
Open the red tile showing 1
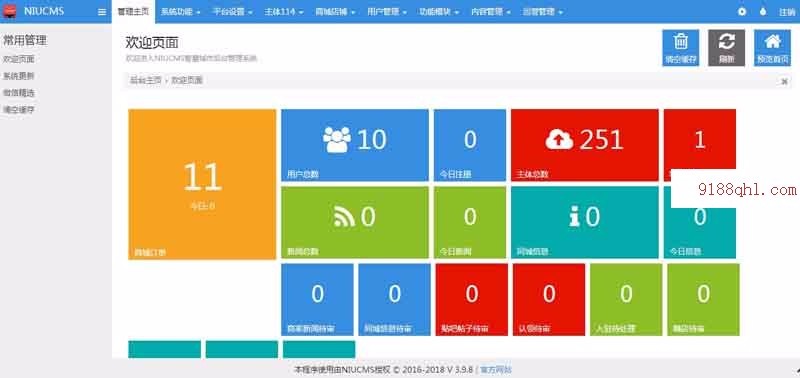[699, 139]
